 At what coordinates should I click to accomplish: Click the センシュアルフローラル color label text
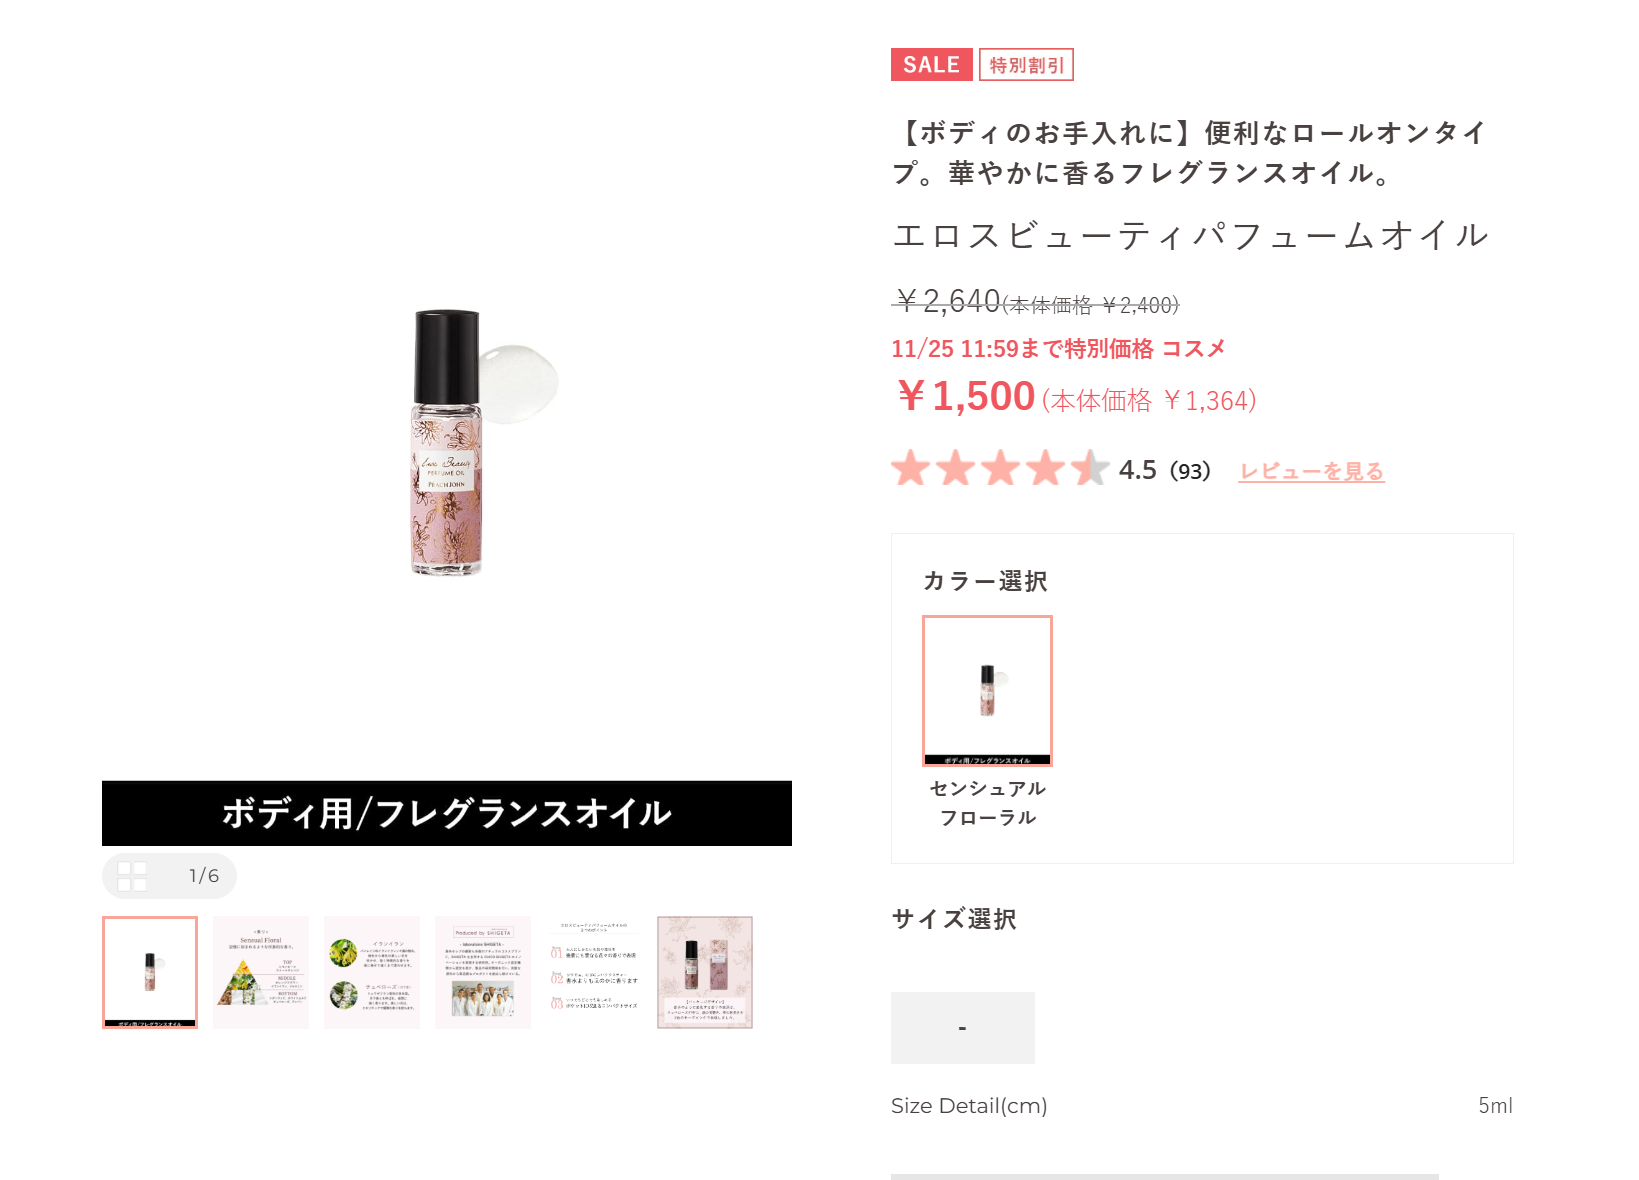987,803
